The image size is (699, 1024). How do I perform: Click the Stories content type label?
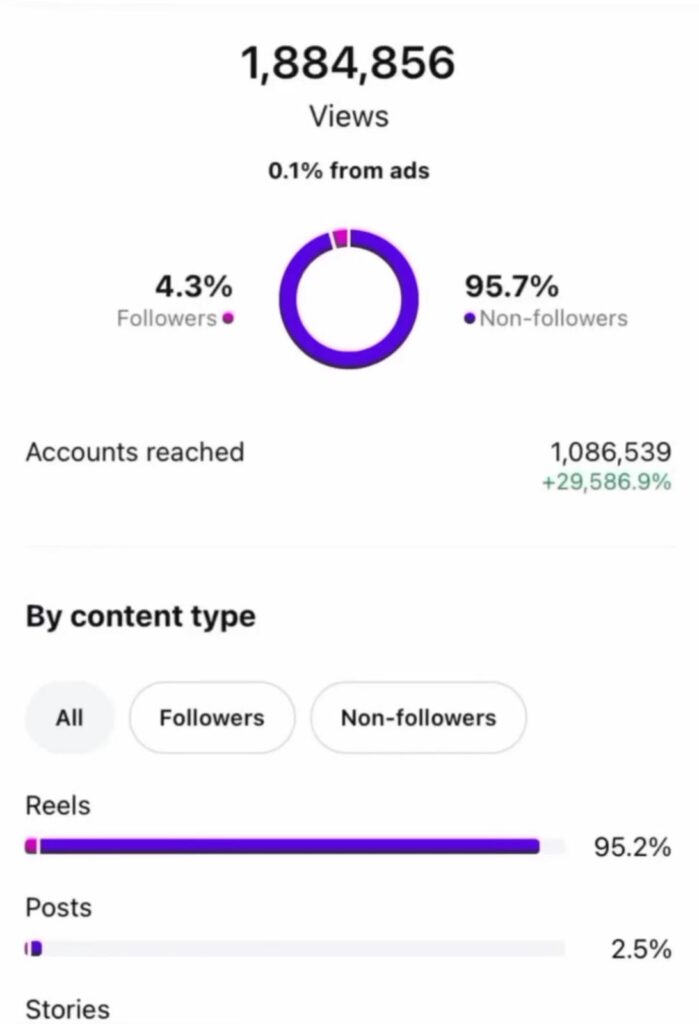(67, 1008)
